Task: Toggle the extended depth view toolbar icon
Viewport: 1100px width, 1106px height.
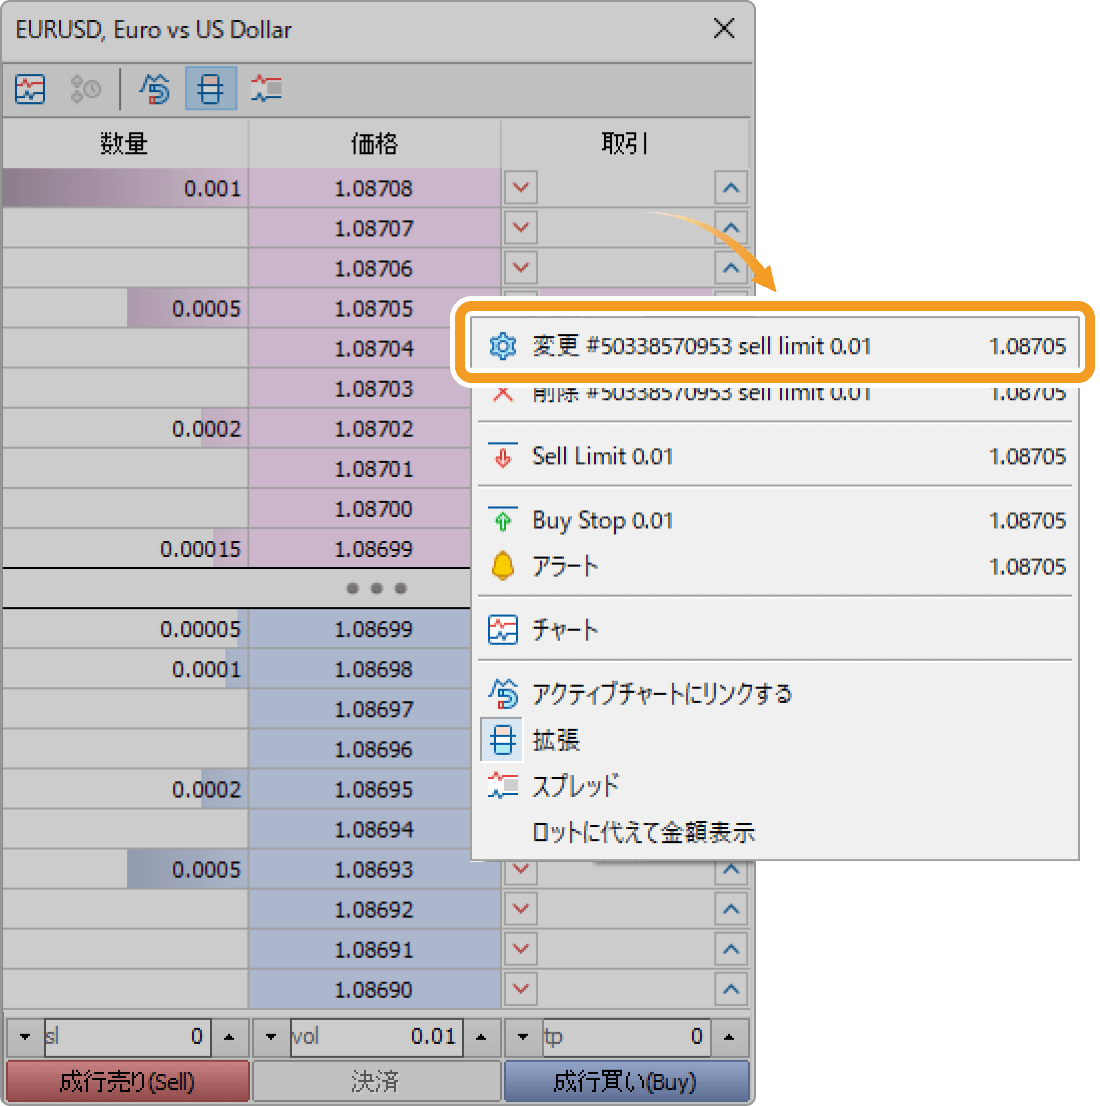Action: [x=210, y=90]
